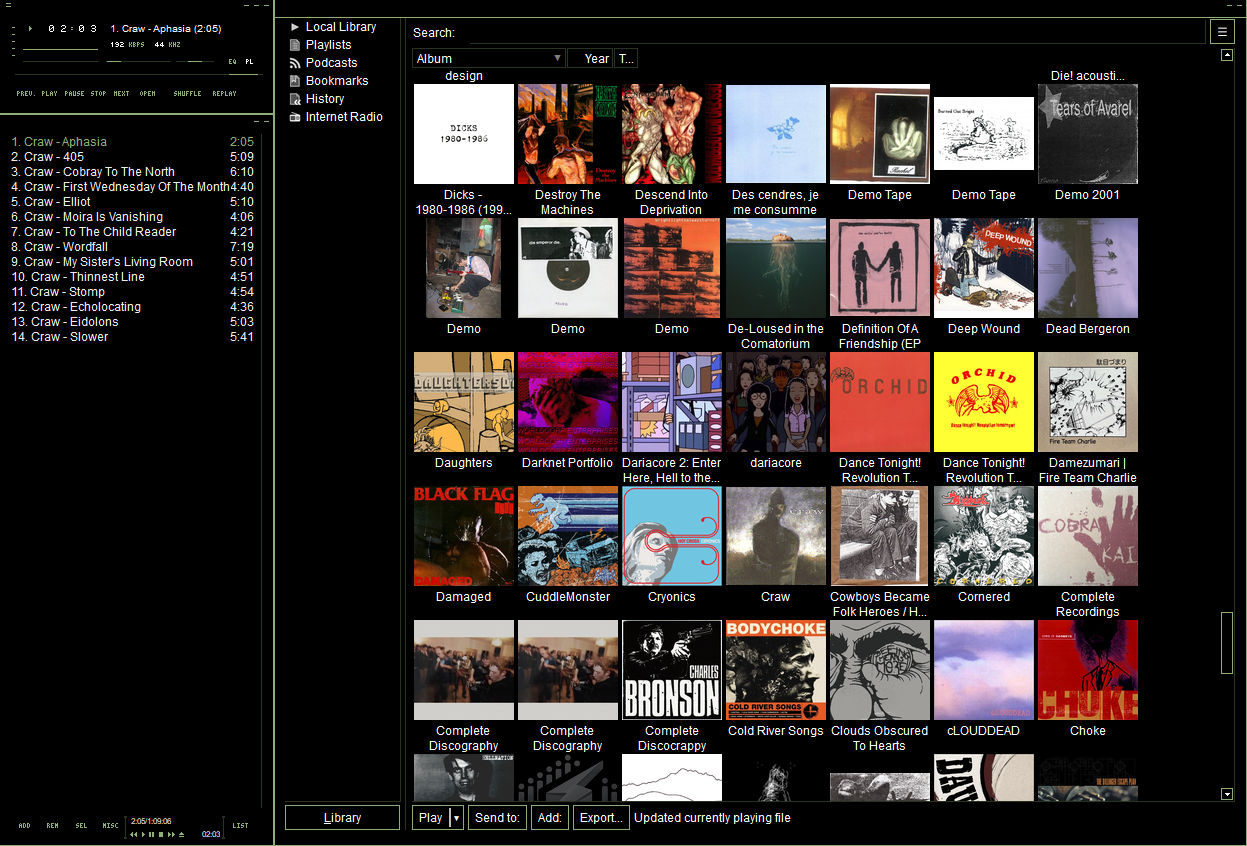Screen dimensions: 1247x846
Task: Focus the library Search field
Action: click(x=837, y=33)
